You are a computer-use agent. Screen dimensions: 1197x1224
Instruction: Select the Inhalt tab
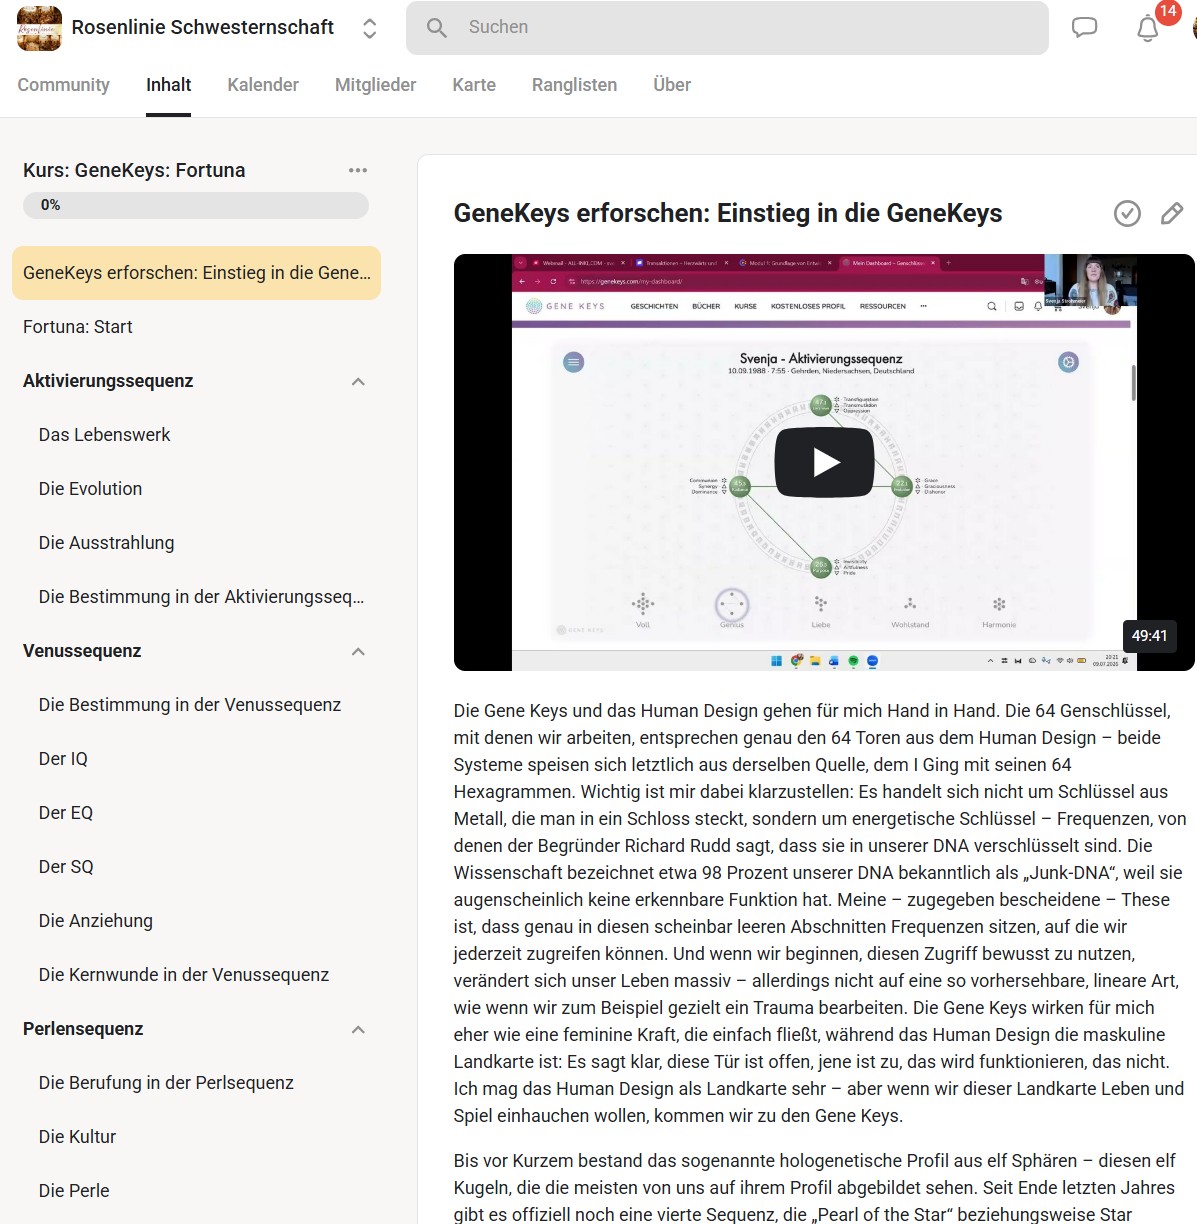(168, 85)
